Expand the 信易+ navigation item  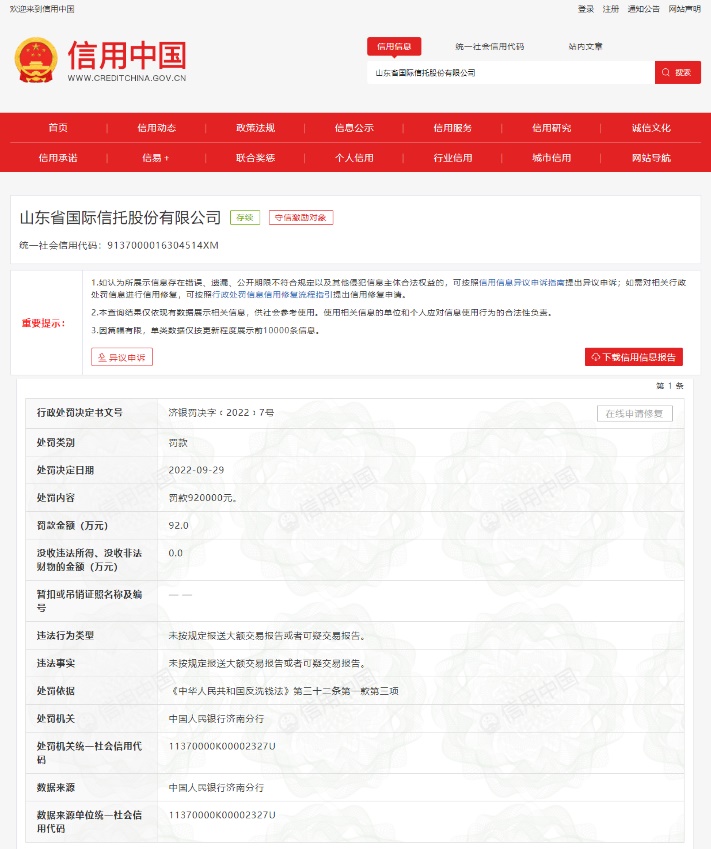coord(156,158)
